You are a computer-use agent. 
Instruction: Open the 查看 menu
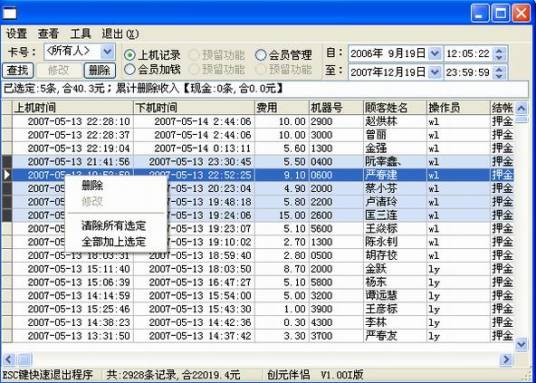pyautogui.click(x=49, y=34)
